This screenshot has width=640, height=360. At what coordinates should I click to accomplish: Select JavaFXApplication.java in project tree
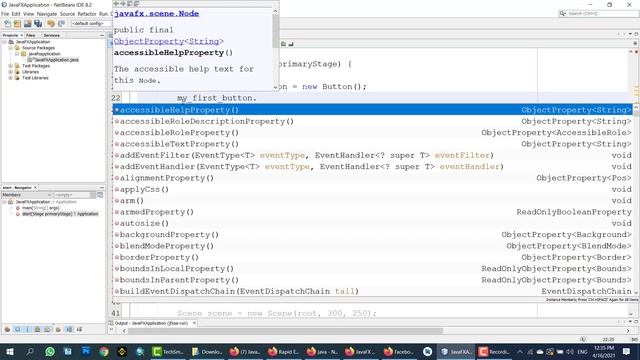coord(53,60)
